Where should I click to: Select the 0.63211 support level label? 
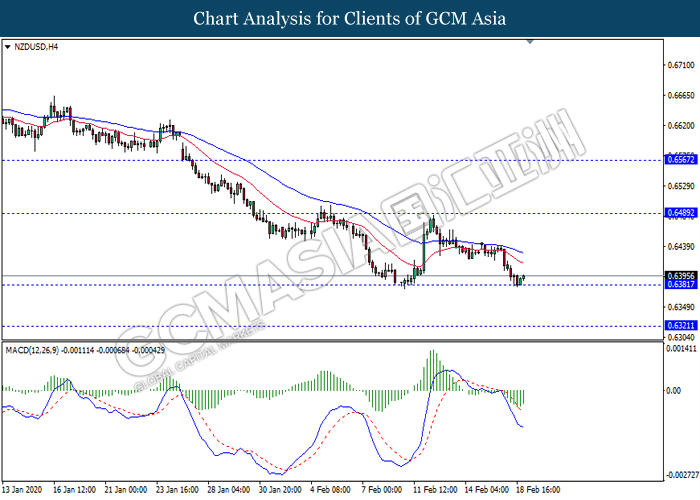(681, 325)
